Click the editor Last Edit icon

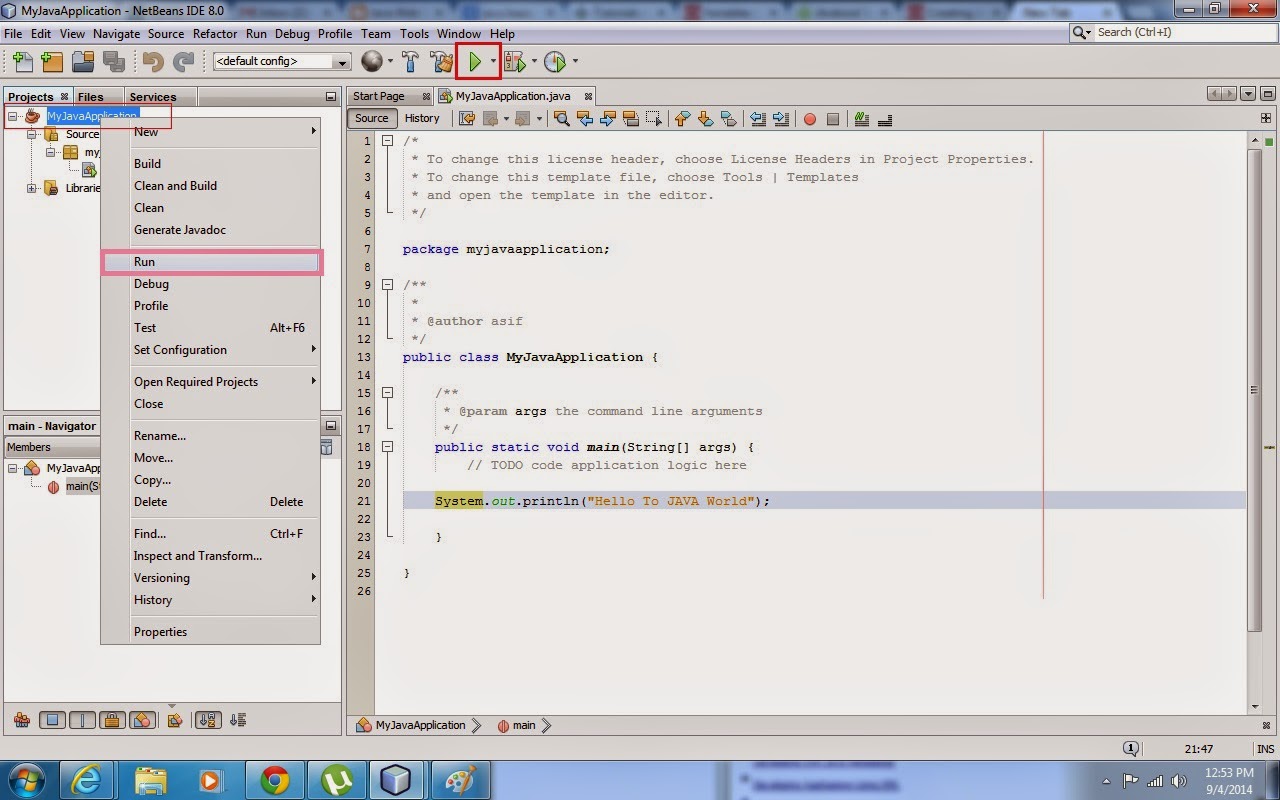point(466,118)
